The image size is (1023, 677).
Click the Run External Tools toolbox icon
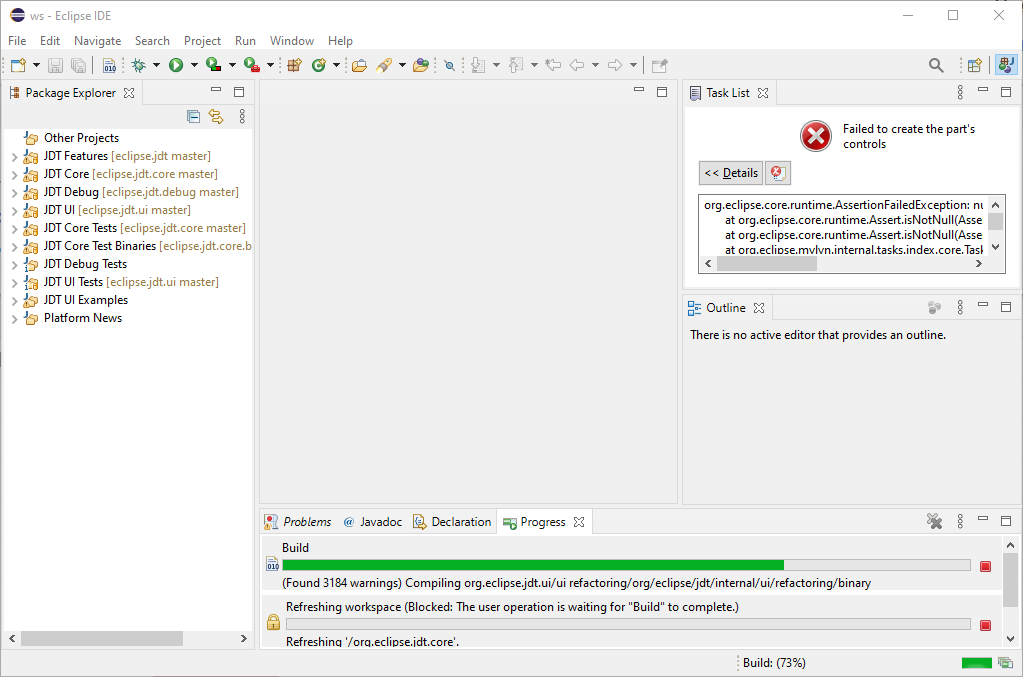click(252, 65)
